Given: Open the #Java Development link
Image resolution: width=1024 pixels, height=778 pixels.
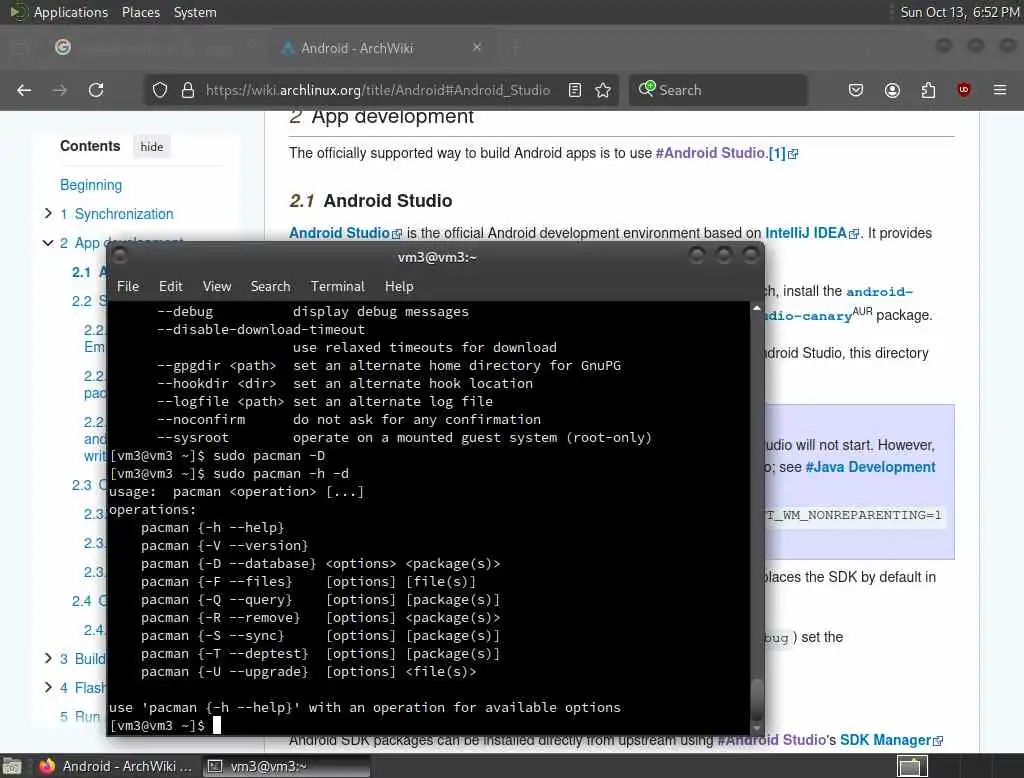Looking at the screenshot, I should coord(870,467).
